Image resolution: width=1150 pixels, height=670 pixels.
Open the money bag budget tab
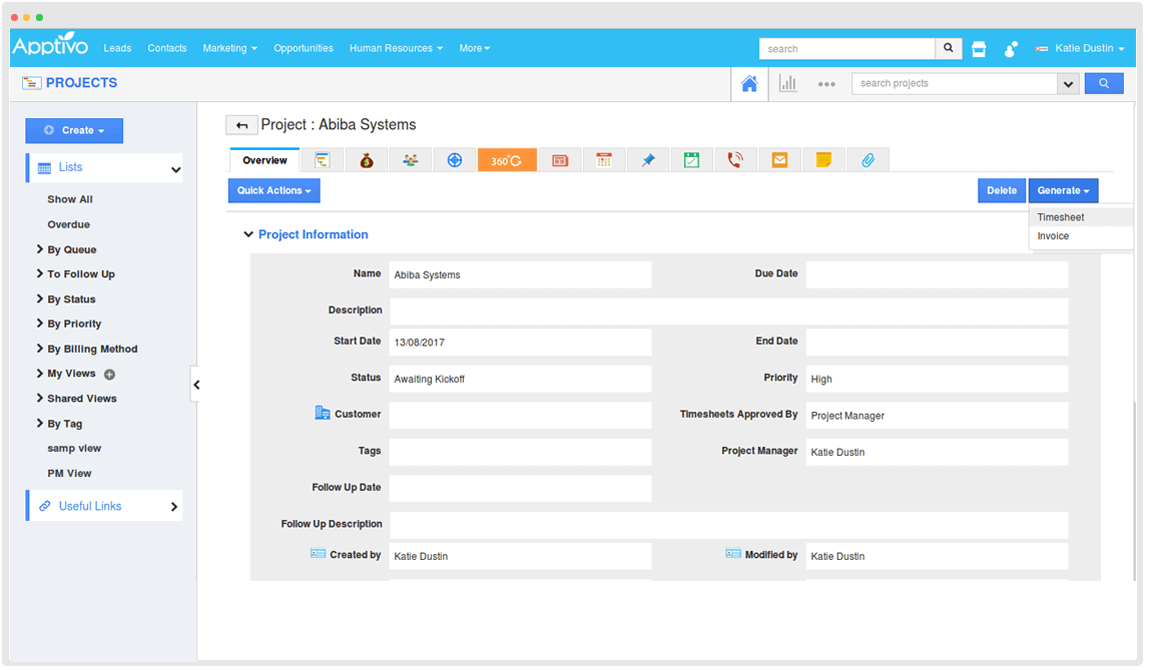click(366, 160)
